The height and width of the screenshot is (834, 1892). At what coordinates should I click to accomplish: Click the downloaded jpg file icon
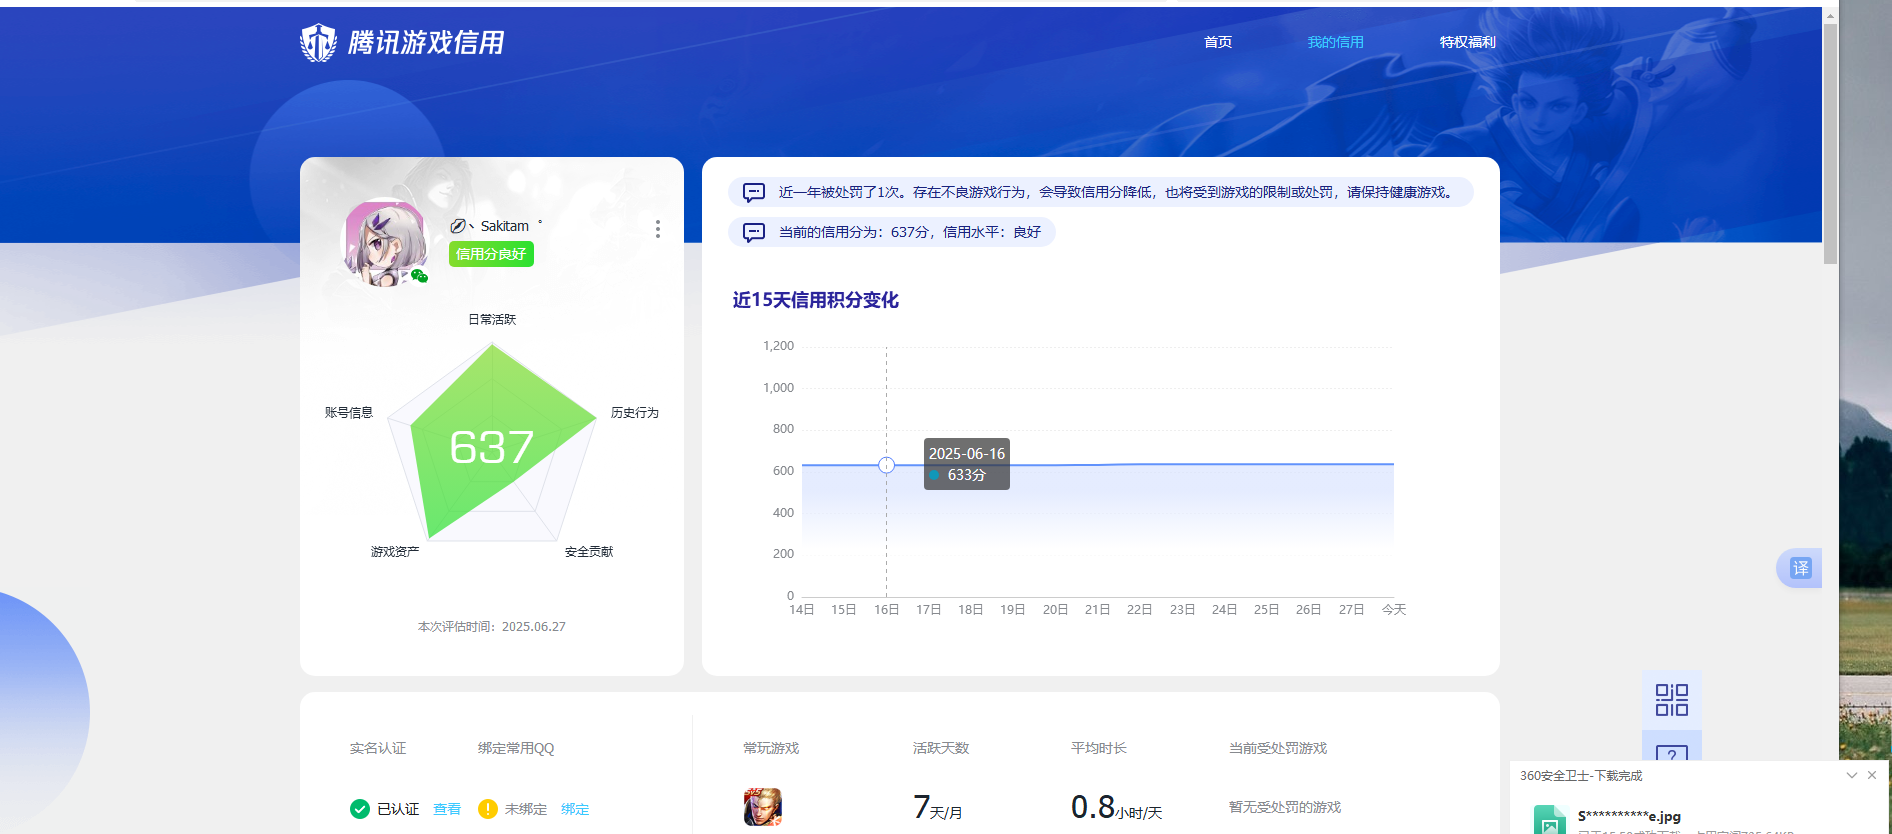(x=1550, y=820)
